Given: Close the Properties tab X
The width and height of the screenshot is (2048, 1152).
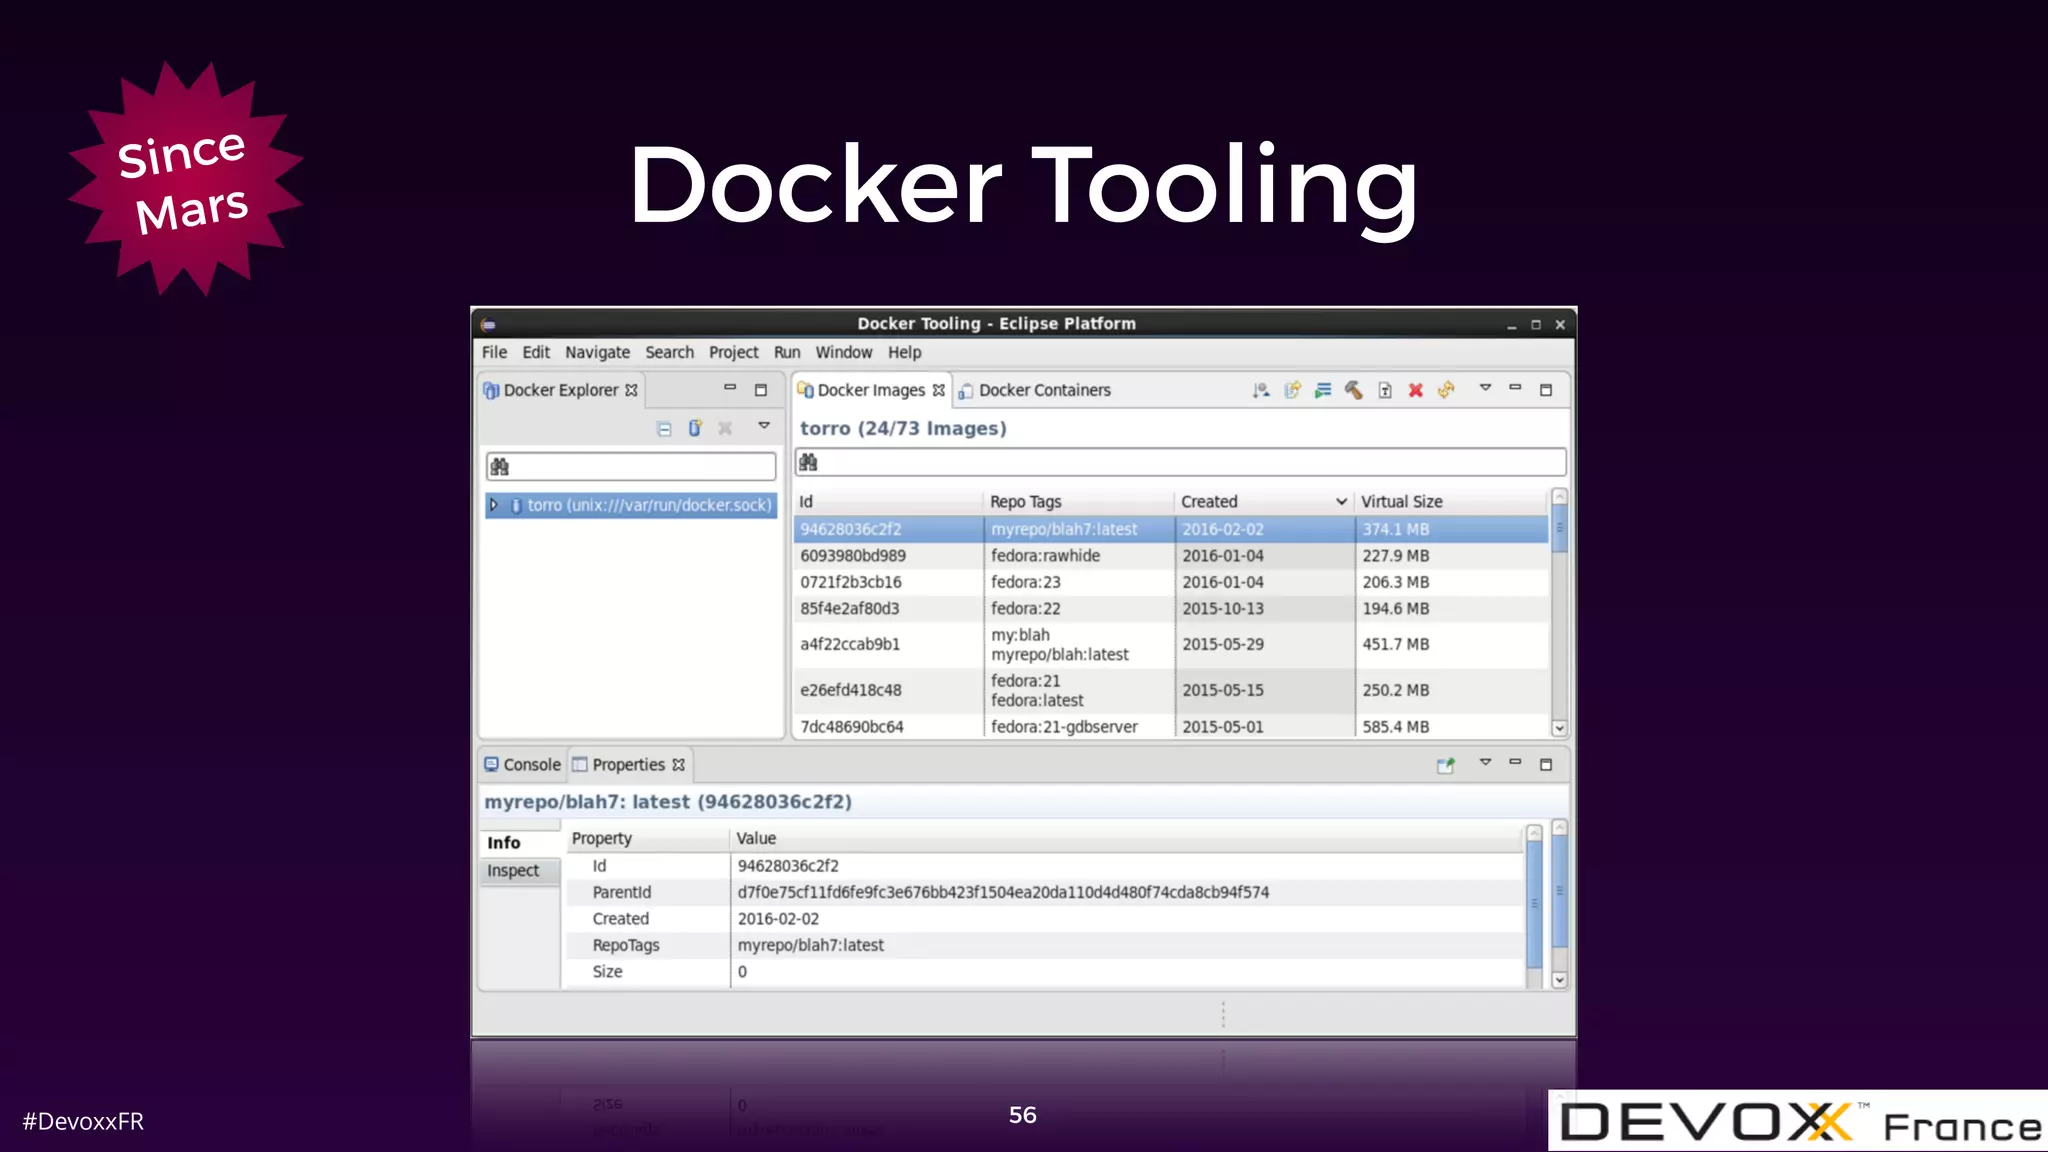Looking at the screenshot, I should 678,765.
